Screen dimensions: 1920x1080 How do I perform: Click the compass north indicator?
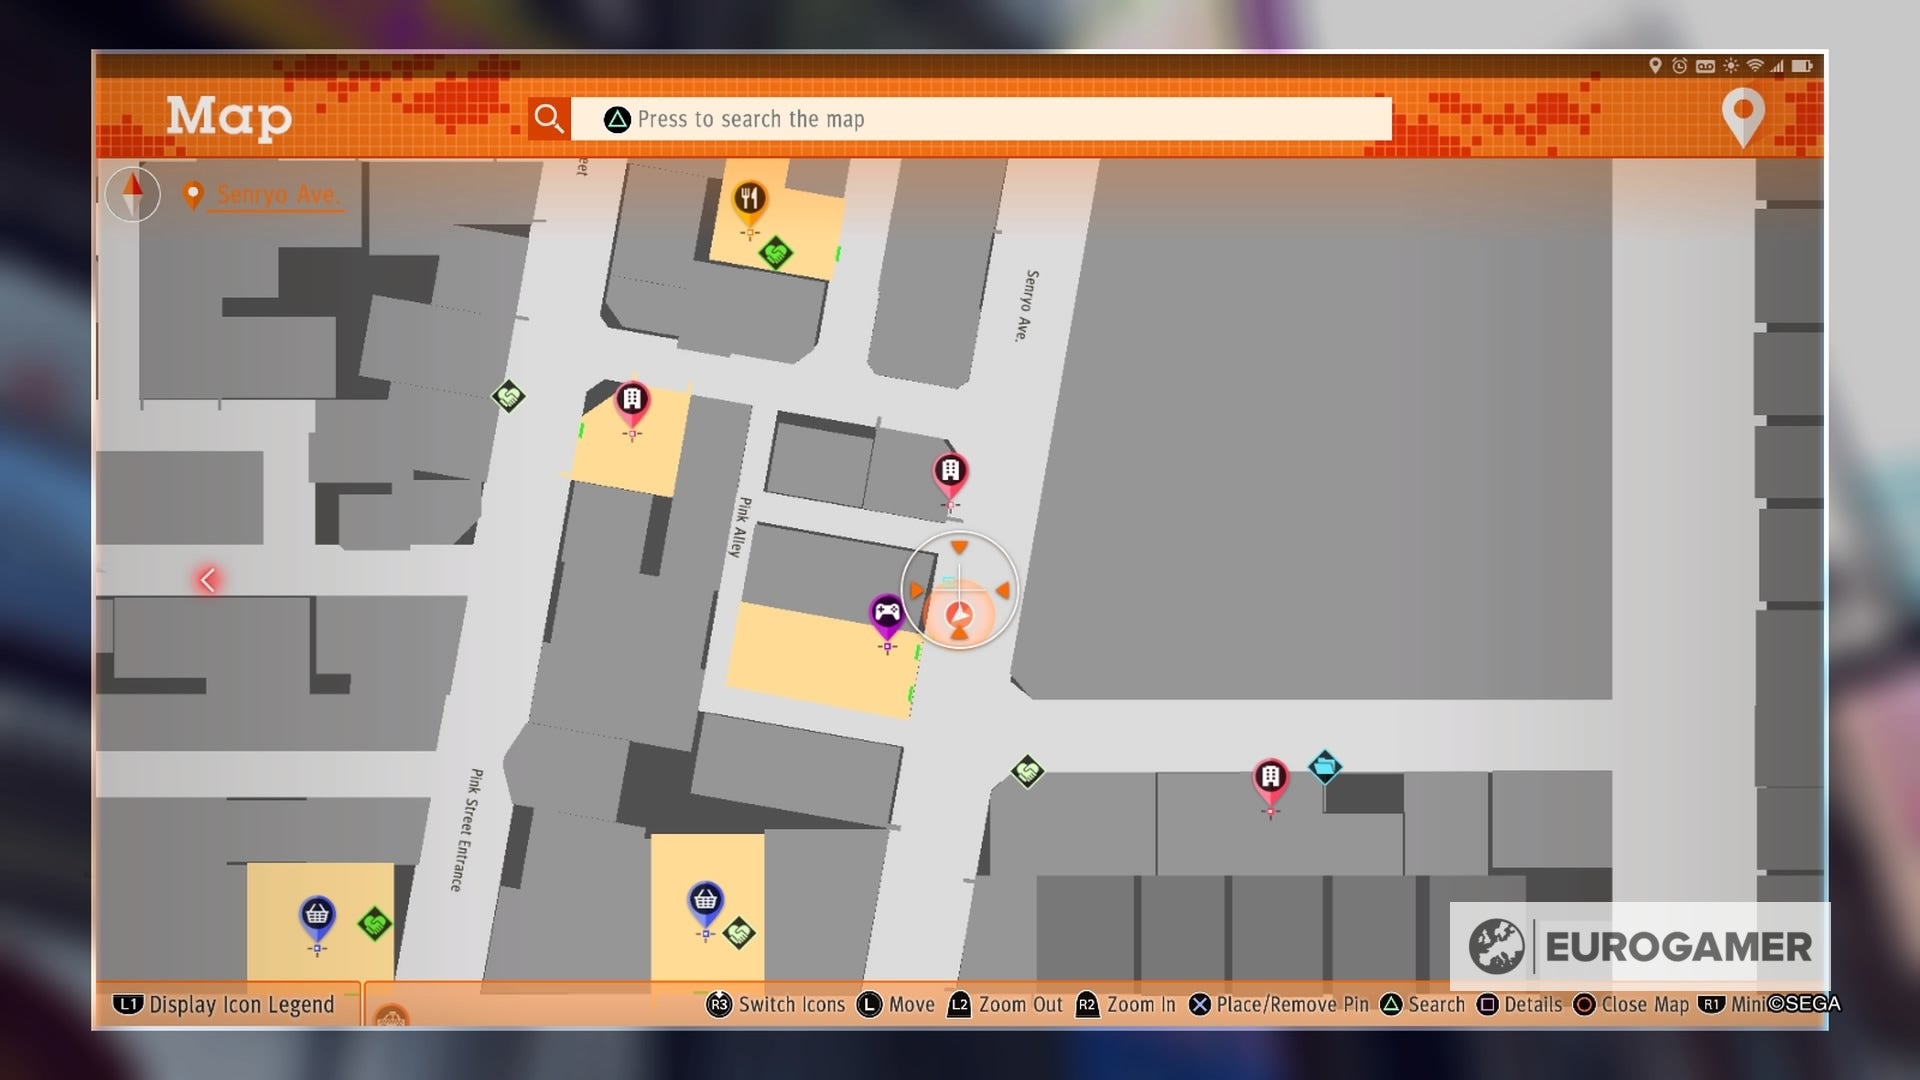[x=133, y=194]
